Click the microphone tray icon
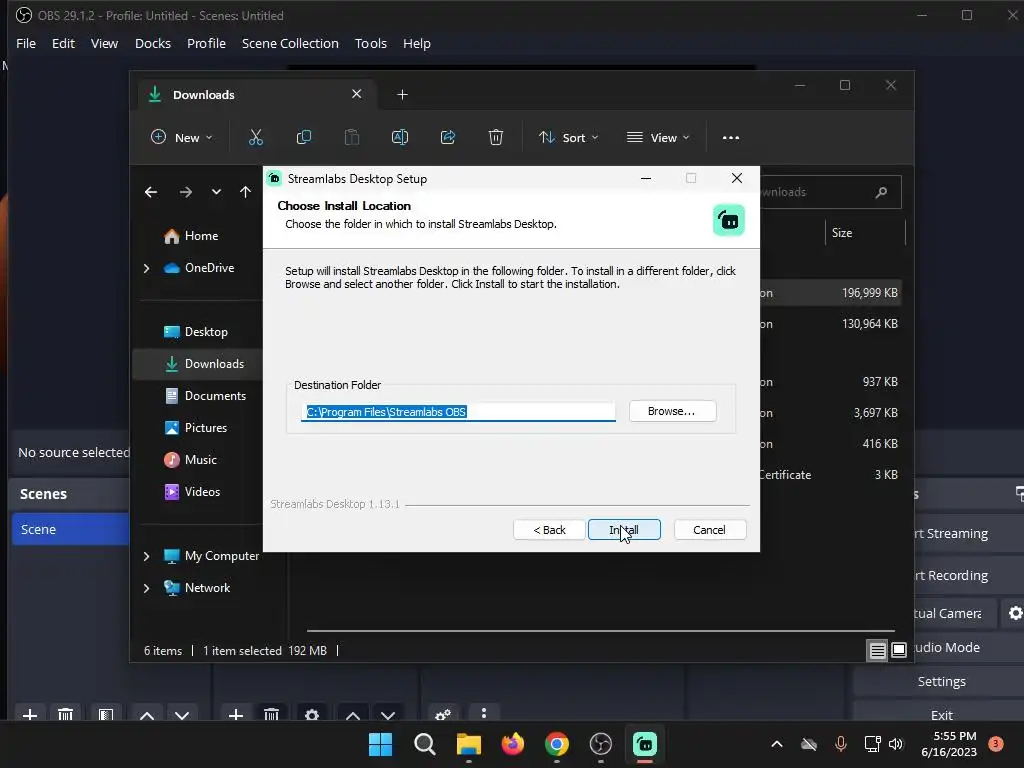This screenshot has height=768, width=1024. [x=840, y=744]
